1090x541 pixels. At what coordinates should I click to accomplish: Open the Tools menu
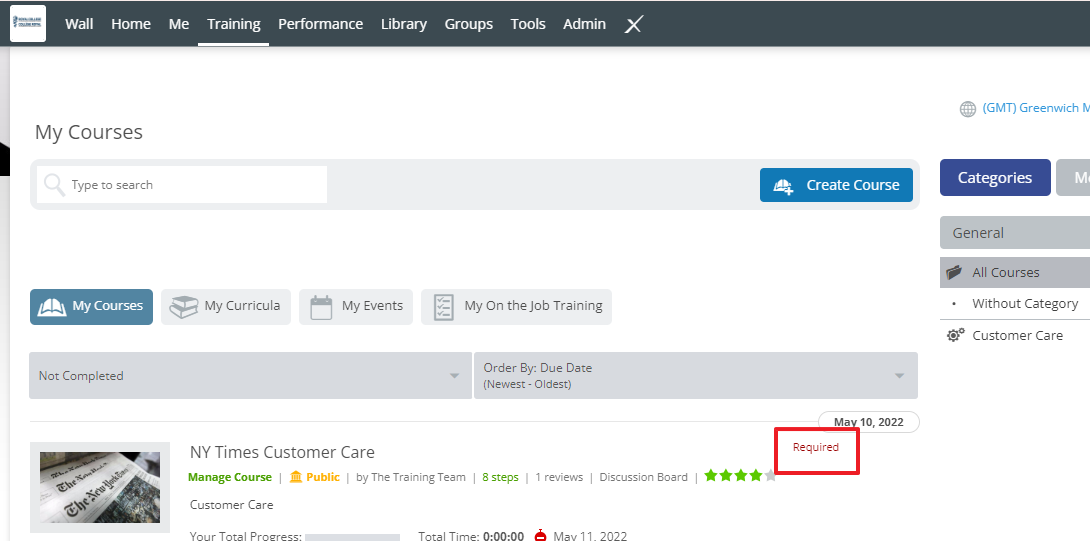pyautogui.click(x=528, y=24)
